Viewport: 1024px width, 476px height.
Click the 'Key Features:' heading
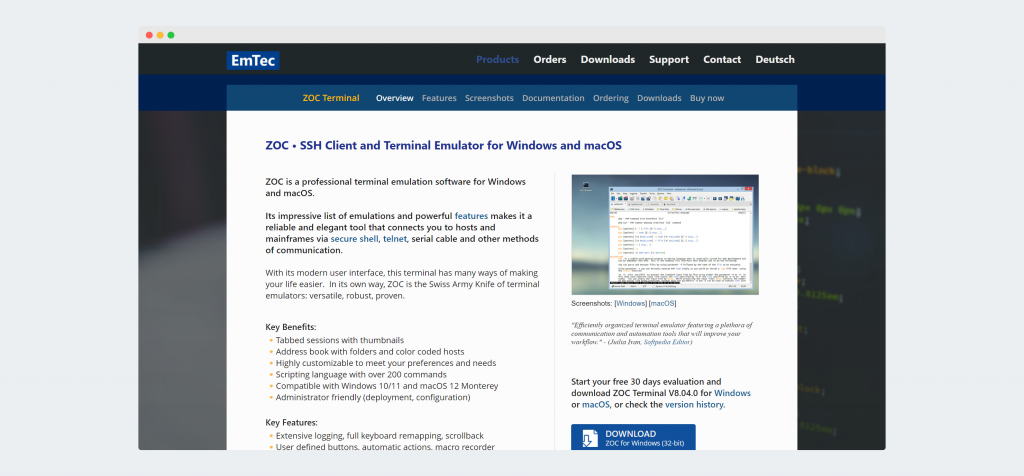(x=291, y=422)
